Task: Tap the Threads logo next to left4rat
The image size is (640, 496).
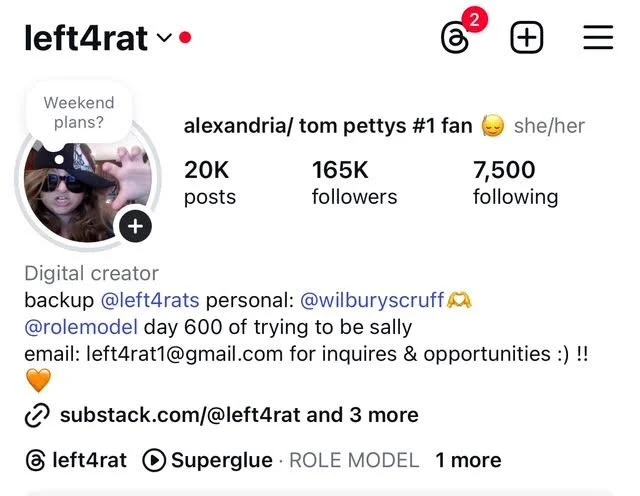Action: pyautogui.click(x=36, y=460)
